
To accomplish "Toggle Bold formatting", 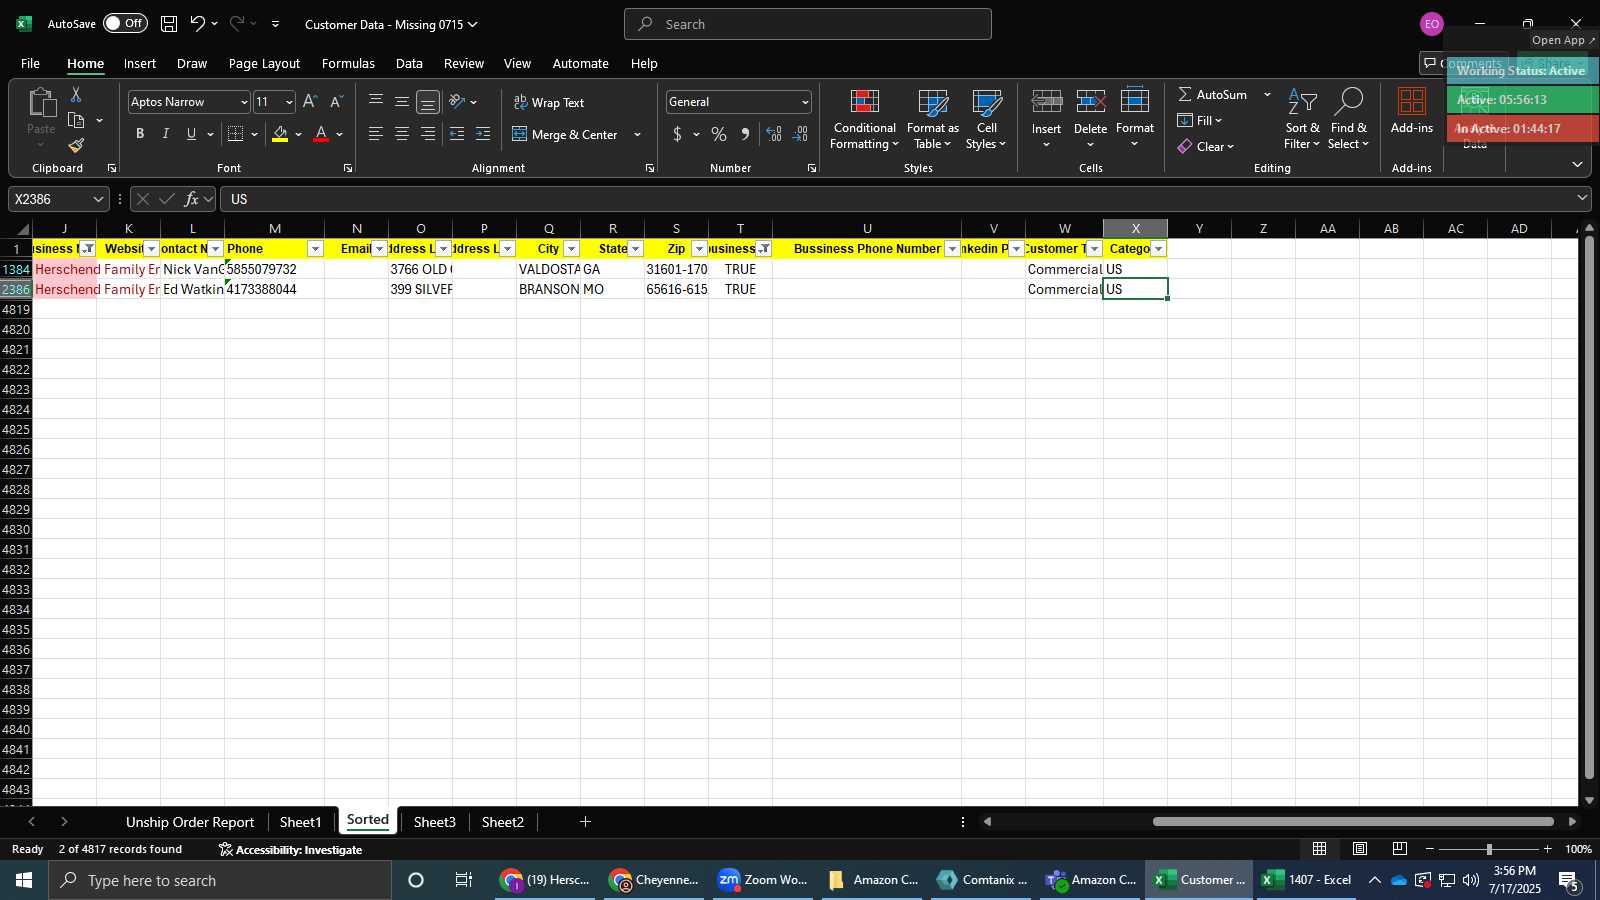I will (140, 134).
